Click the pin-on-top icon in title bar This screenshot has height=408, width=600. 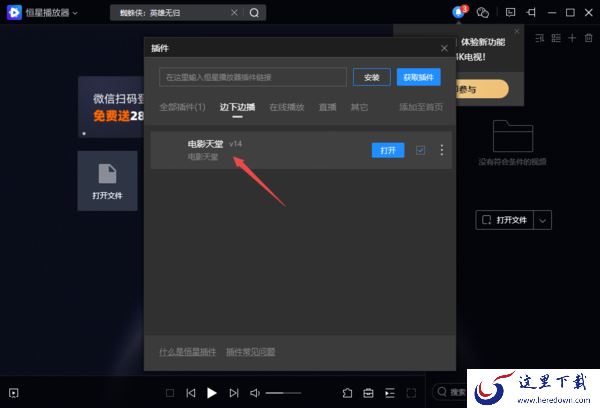(x=531, y=13)
